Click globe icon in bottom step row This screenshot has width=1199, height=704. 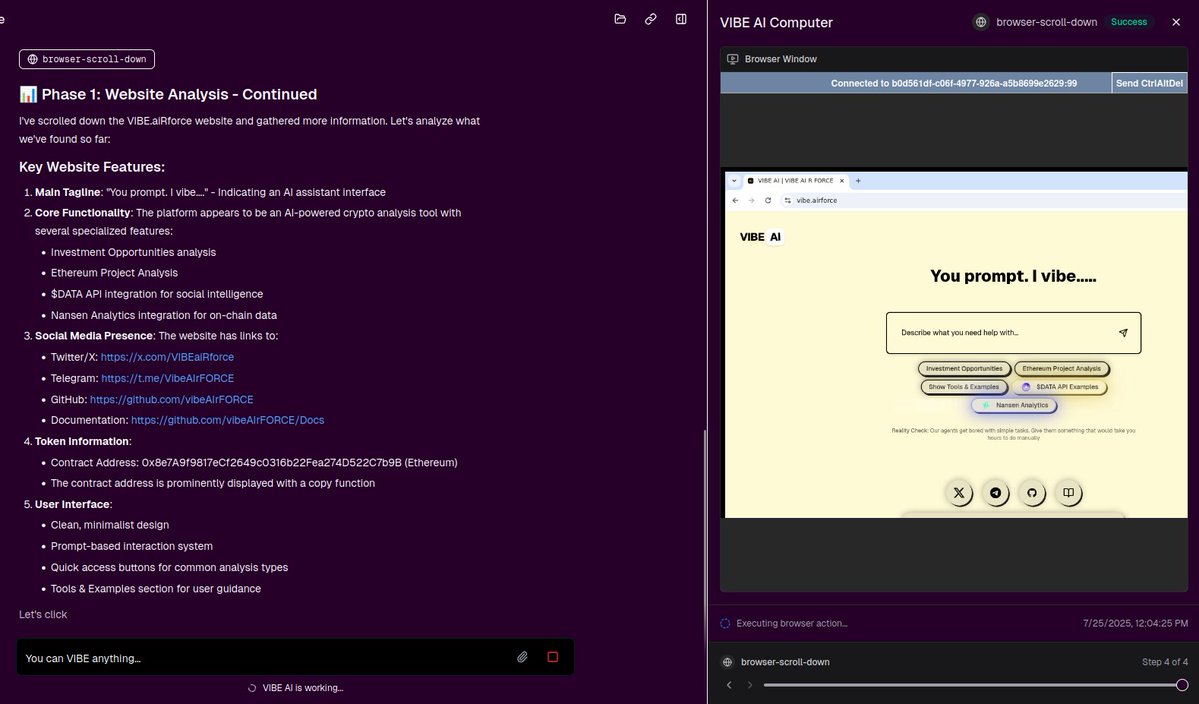click(727, 662)
